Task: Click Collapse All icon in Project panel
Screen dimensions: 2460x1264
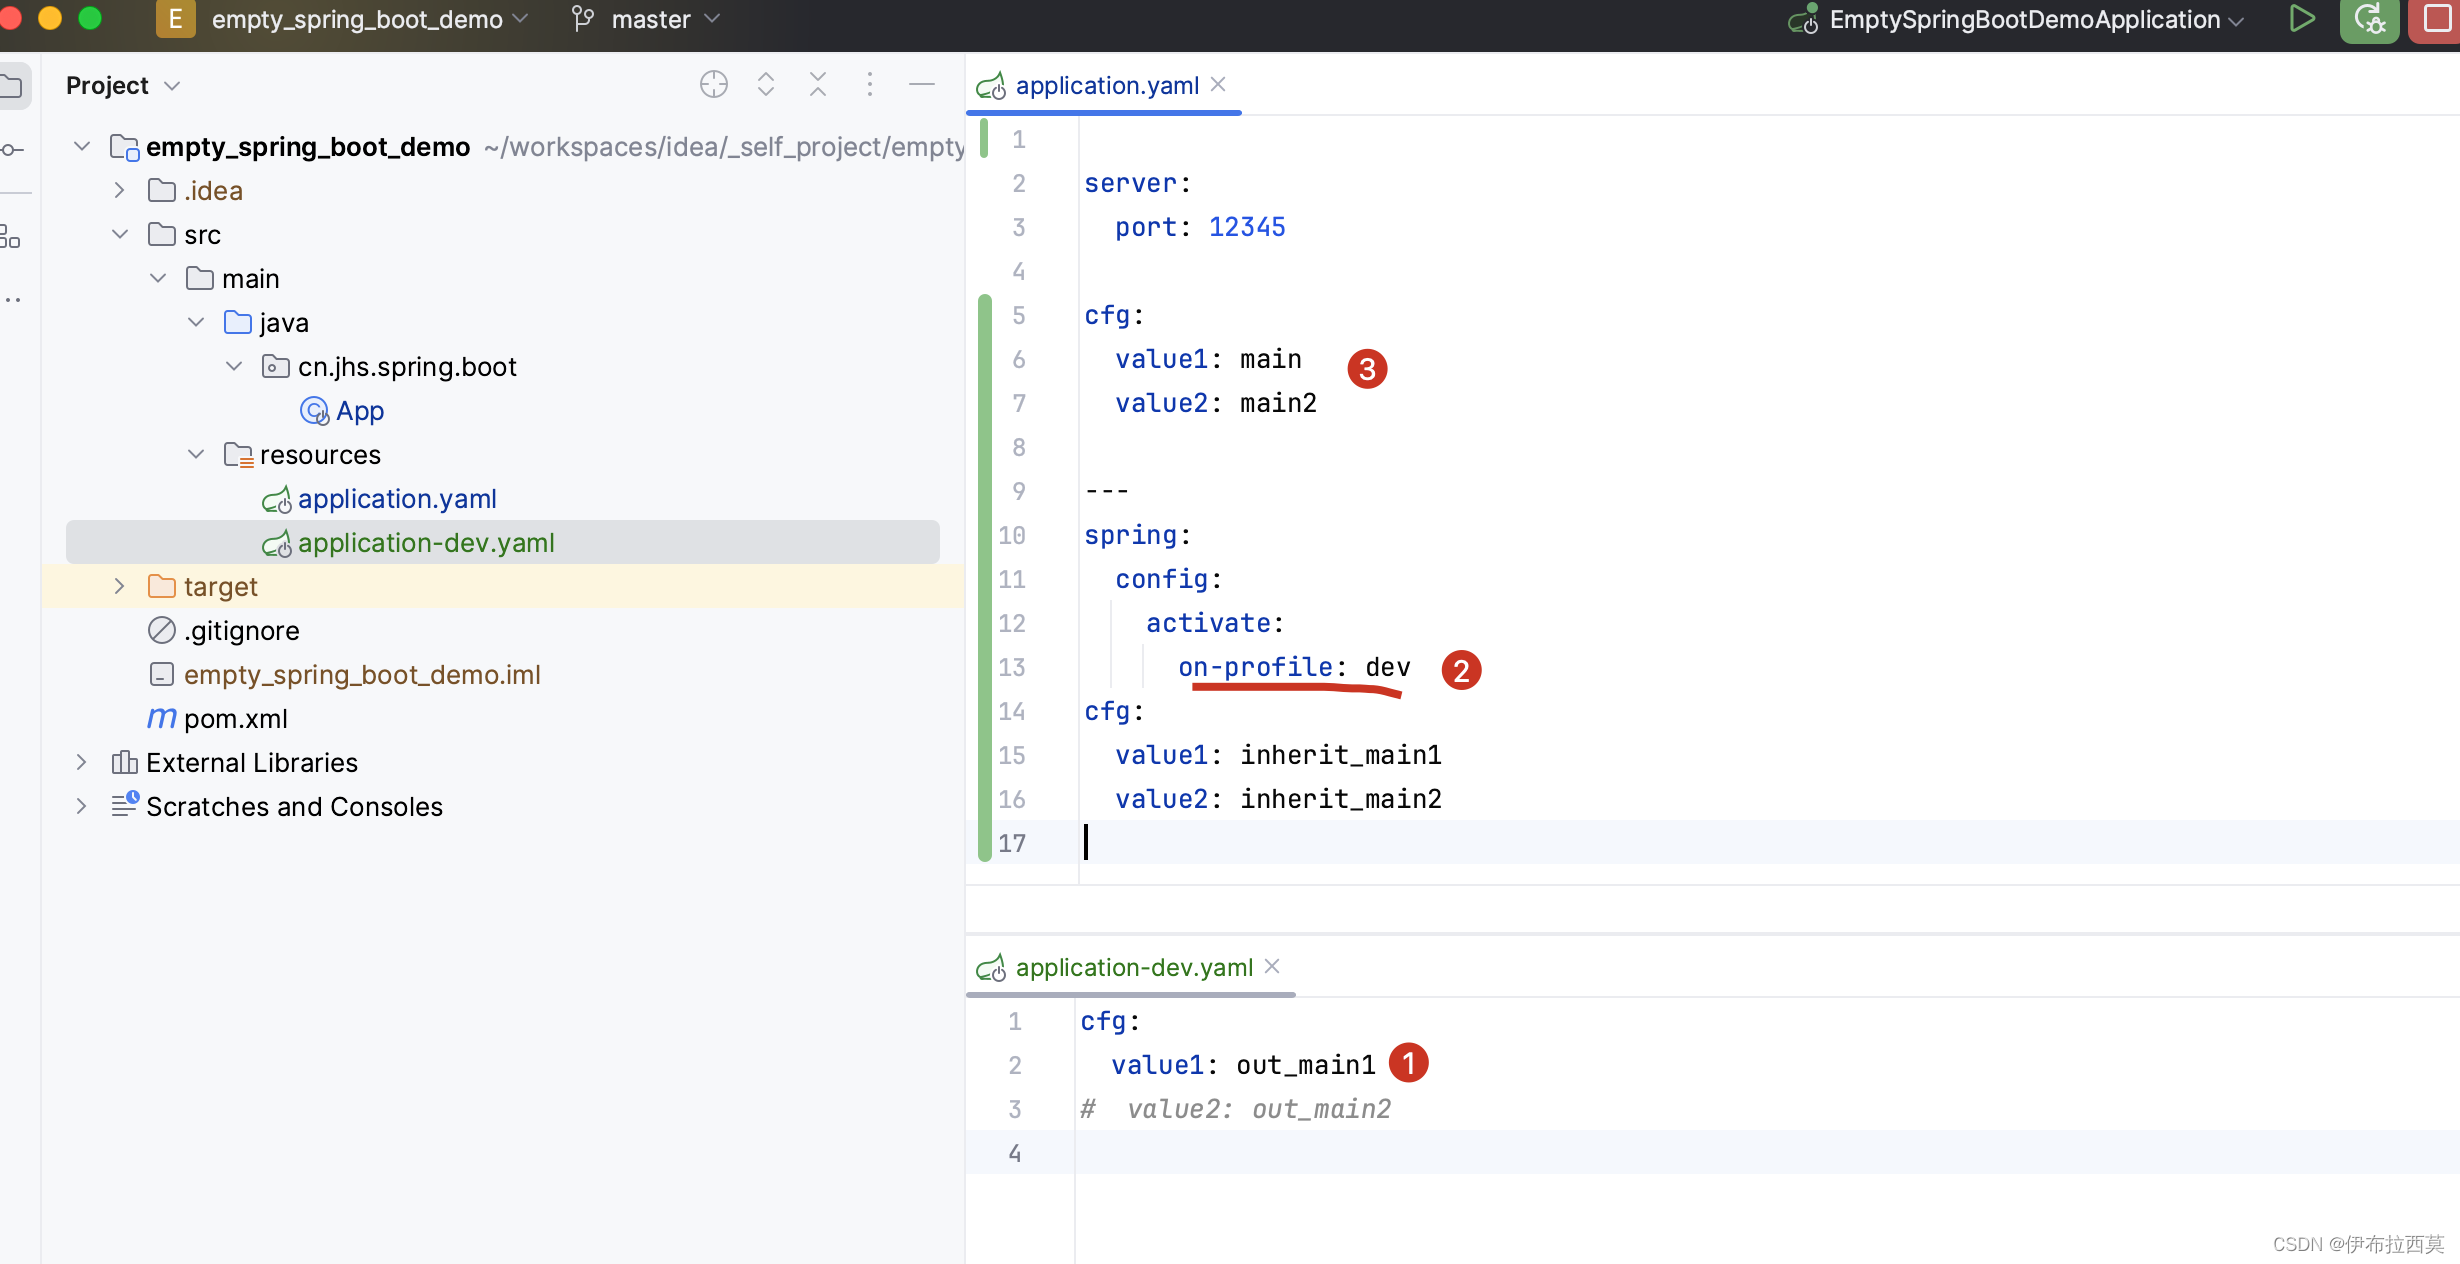Action: 818,85
